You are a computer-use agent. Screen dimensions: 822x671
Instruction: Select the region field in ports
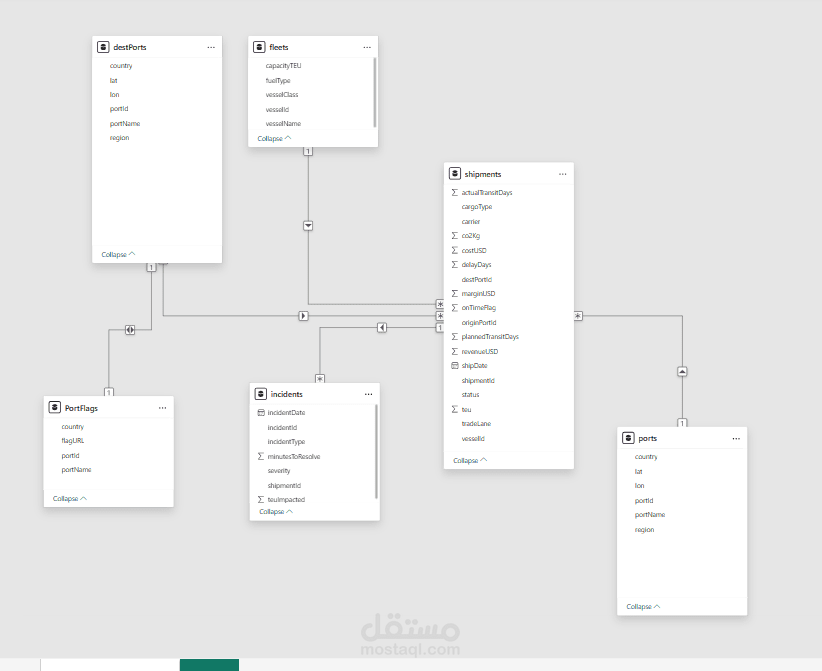click(x=644, y=529)
